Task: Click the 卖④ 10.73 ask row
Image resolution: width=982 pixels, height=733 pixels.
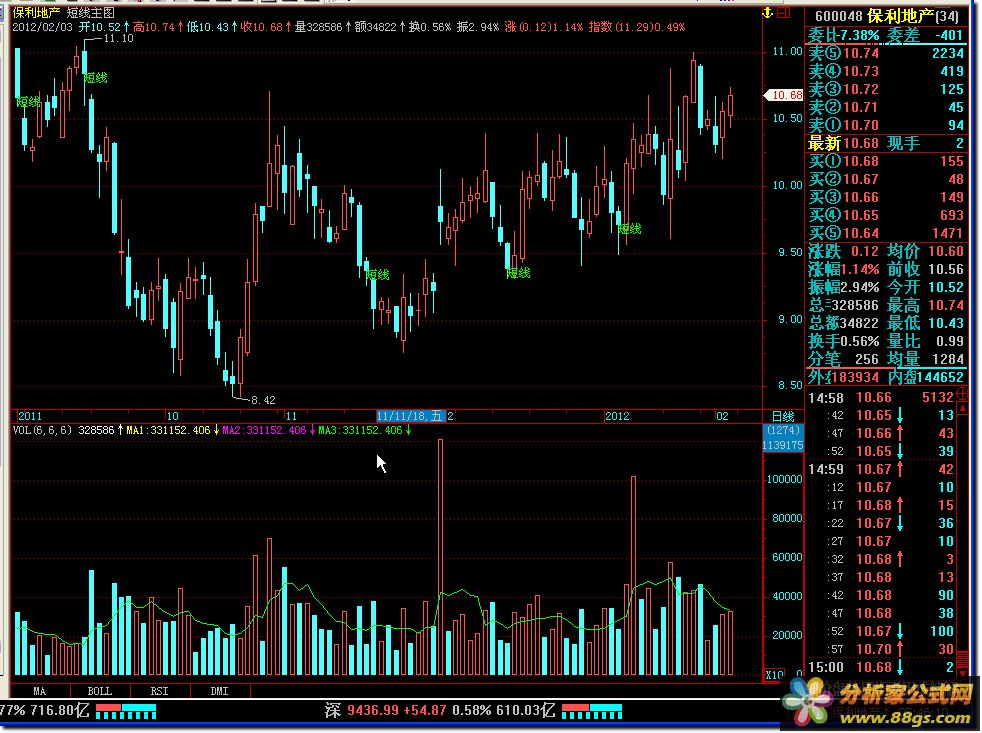Action: [886, 71]
